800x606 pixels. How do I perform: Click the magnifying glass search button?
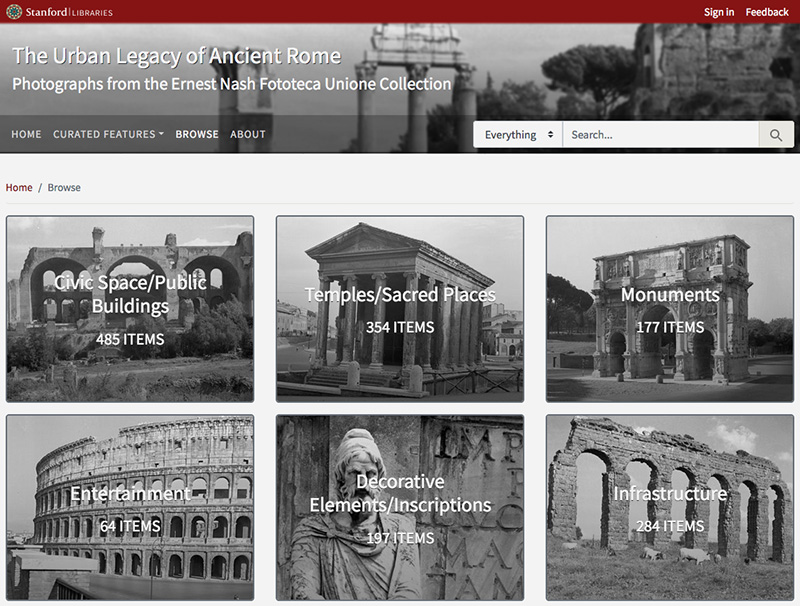(776, 135)
